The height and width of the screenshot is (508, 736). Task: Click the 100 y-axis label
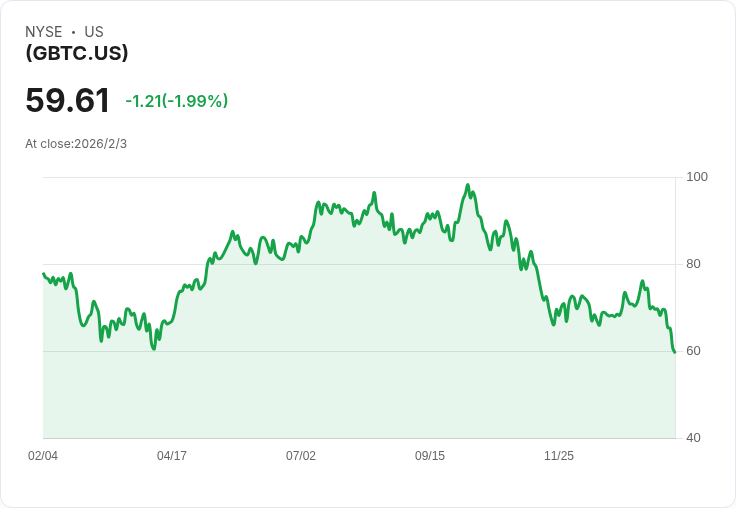697,177
